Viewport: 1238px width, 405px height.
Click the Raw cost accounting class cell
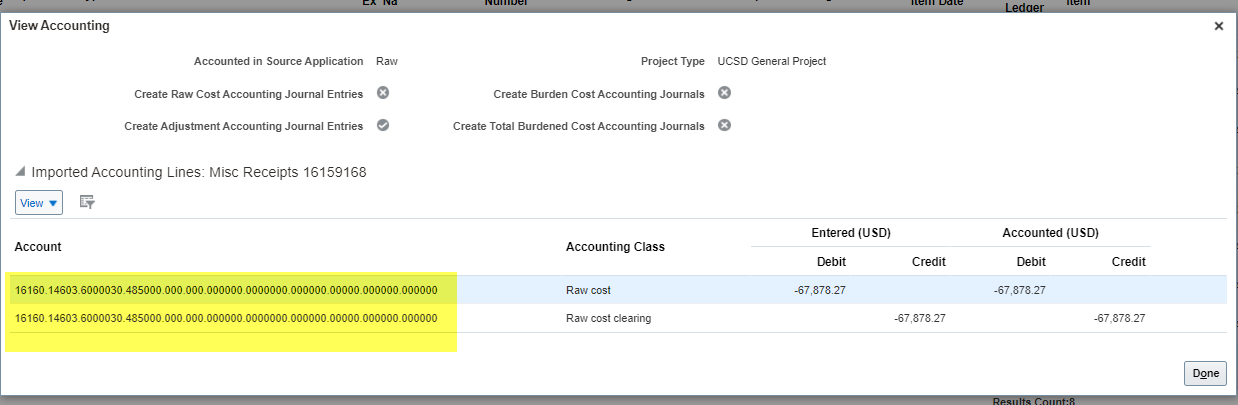[588, 290]
